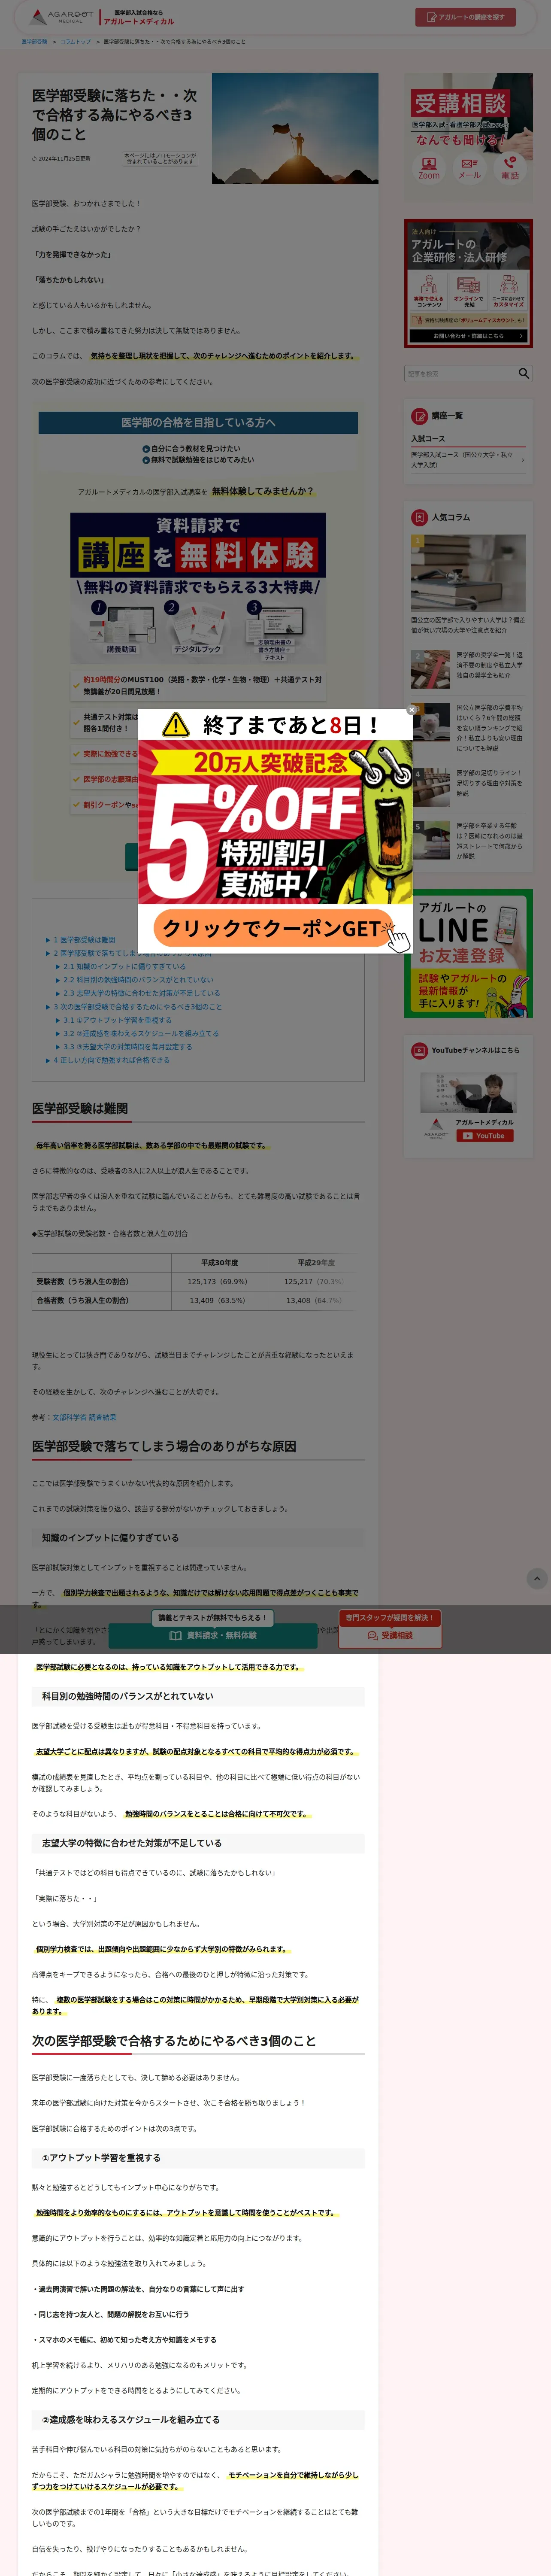Jump to TOC item 3 次の医学部受験で合格
Image resolution: width=551 pixels, height=2576 pixels.
click(138, 1007)
